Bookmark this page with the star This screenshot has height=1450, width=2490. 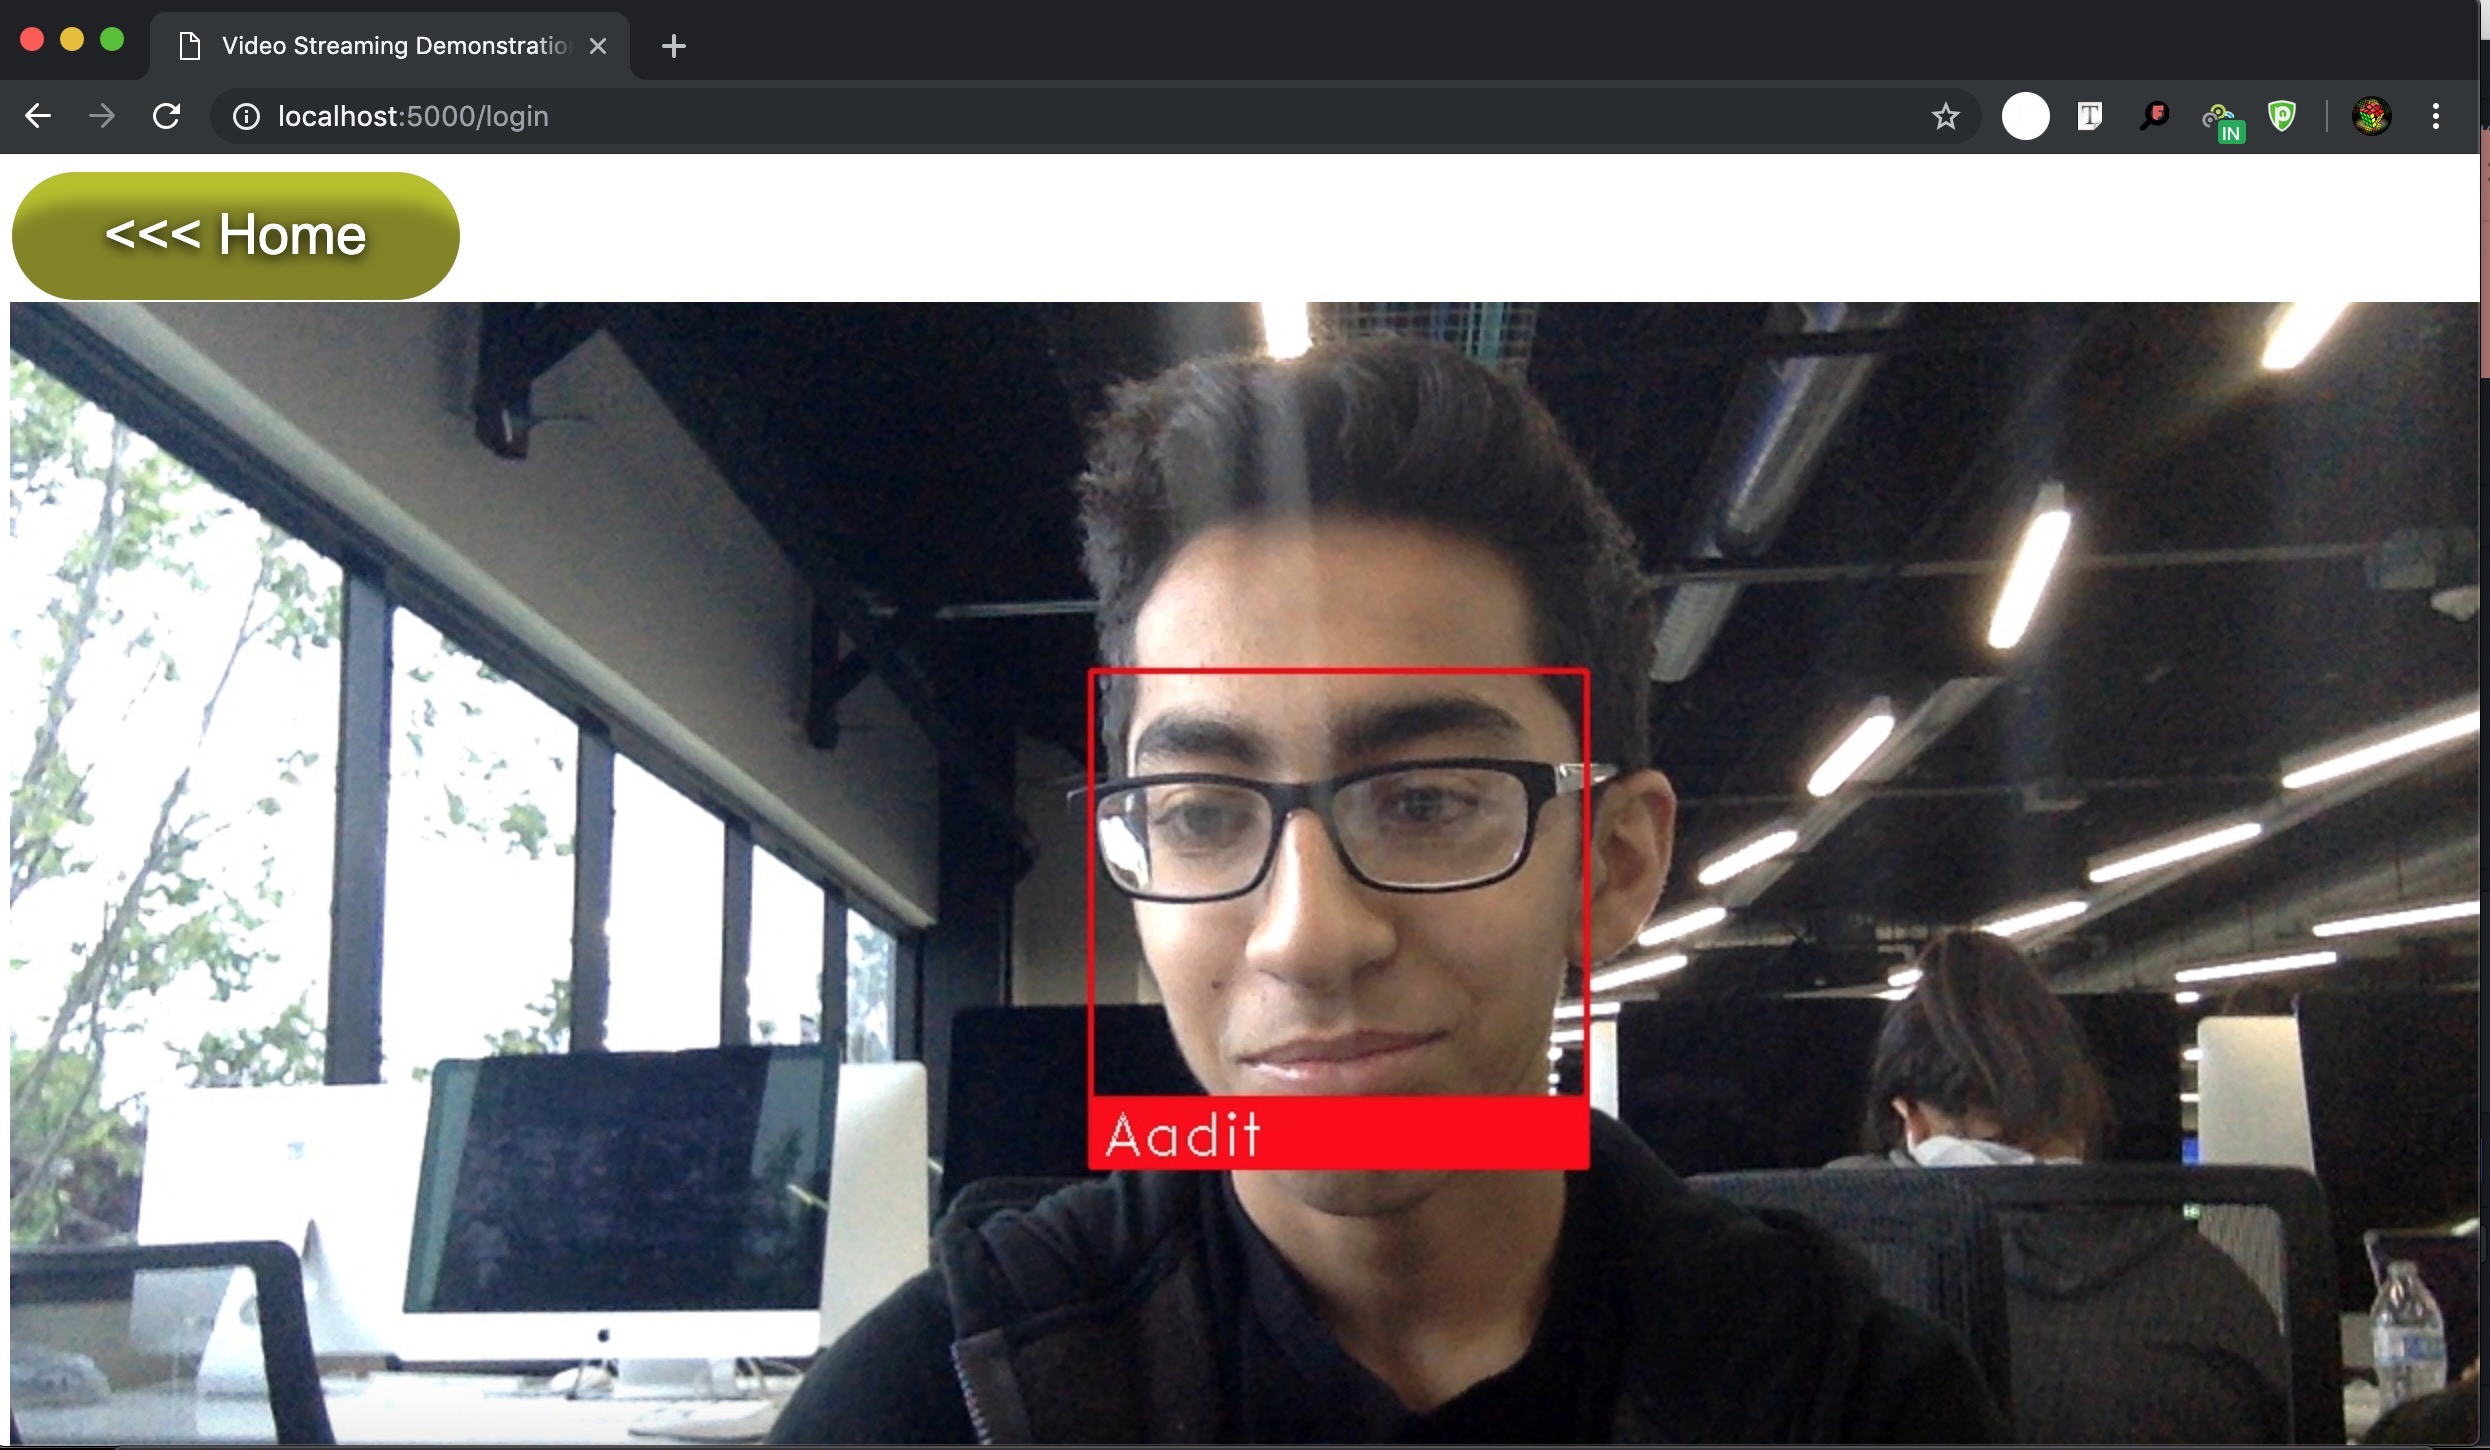1945,116
